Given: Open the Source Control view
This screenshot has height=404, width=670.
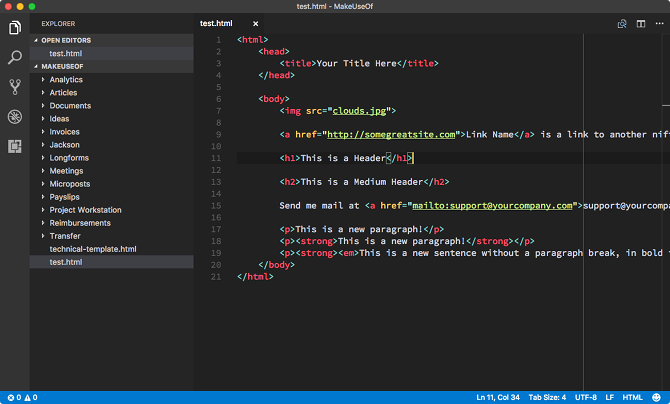Looking at the screenshot, I should coord(15,86).
